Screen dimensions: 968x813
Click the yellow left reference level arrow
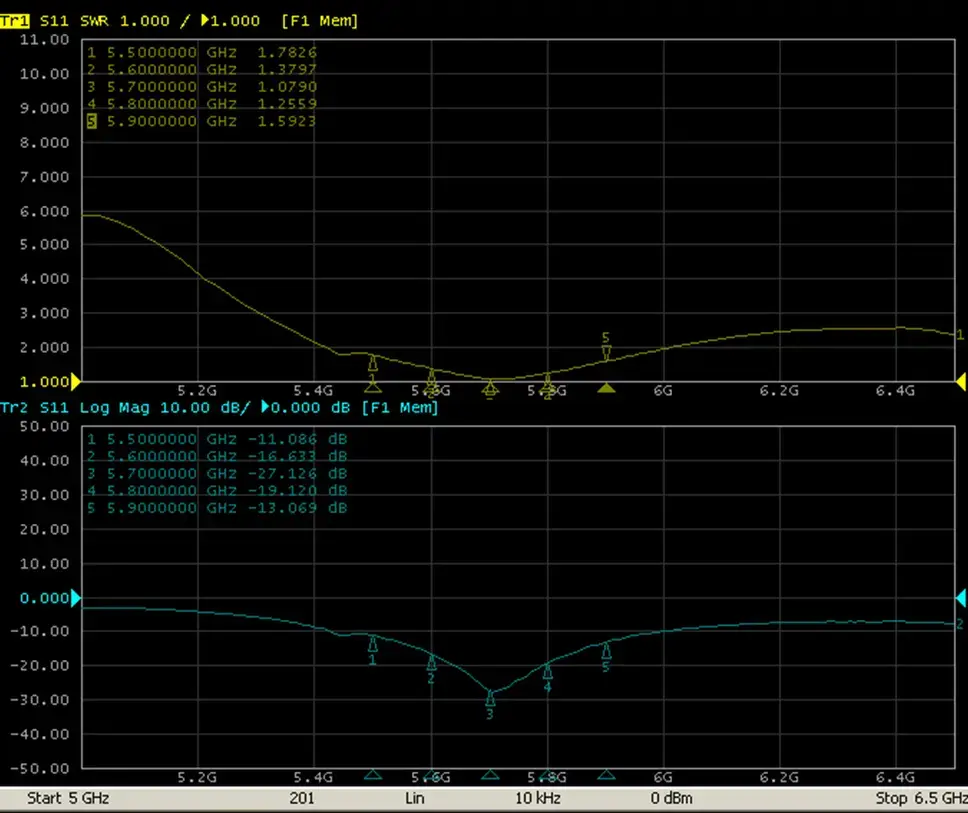click(76, 381)
